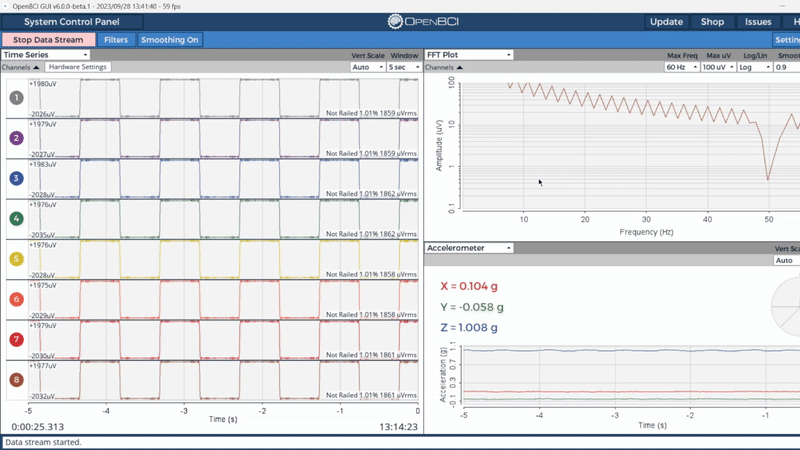Screen dimensions: 800x450
Task: Open the Filters settings
Action: [116, 40]
